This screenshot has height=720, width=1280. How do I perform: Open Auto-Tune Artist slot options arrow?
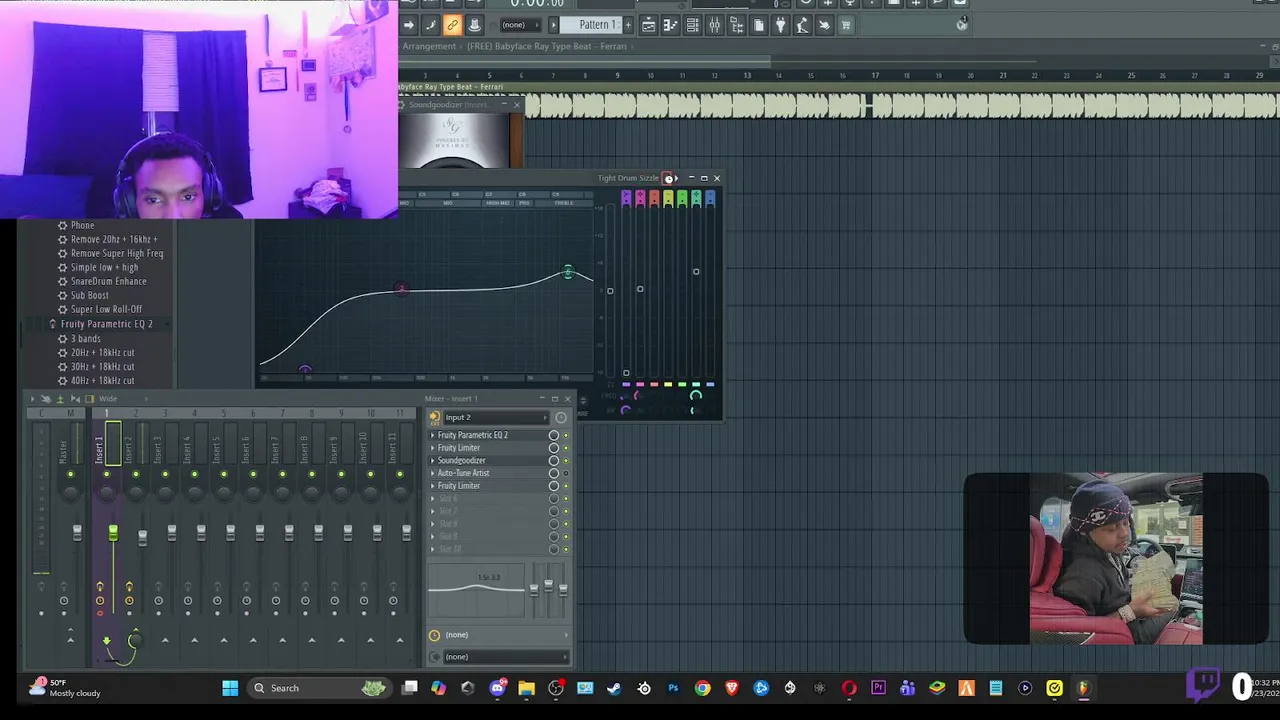tap(433, 473)
